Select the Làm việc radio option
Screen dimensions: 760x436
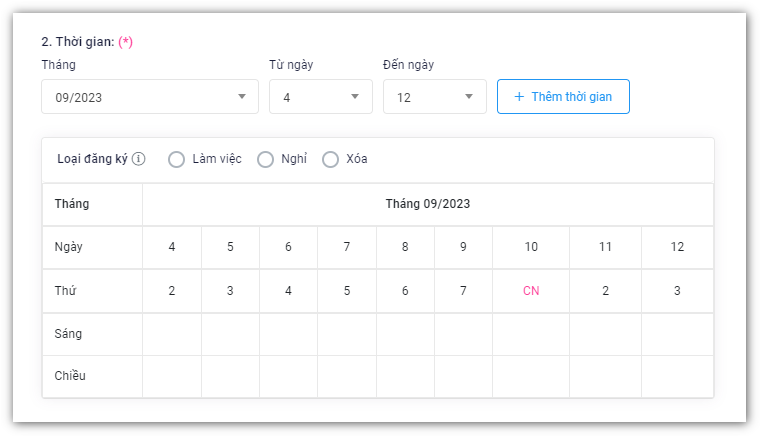(177, 160)
